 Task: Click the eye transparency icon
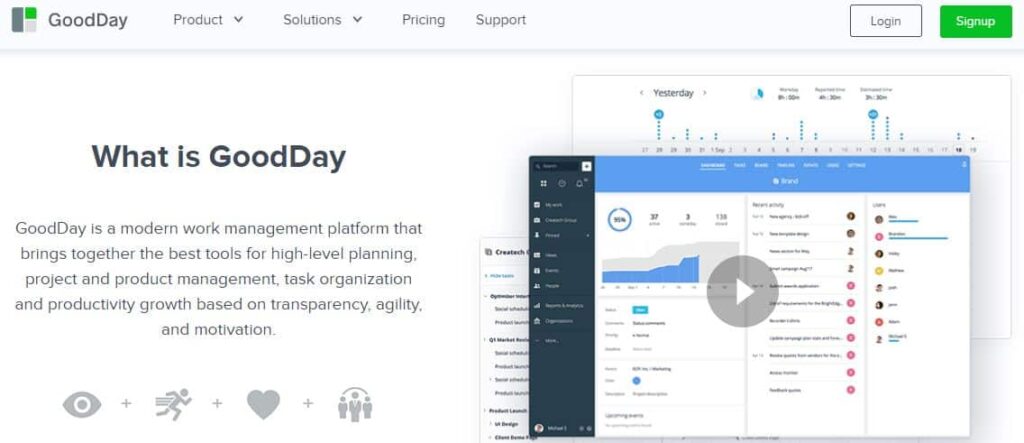coord(82,404)
